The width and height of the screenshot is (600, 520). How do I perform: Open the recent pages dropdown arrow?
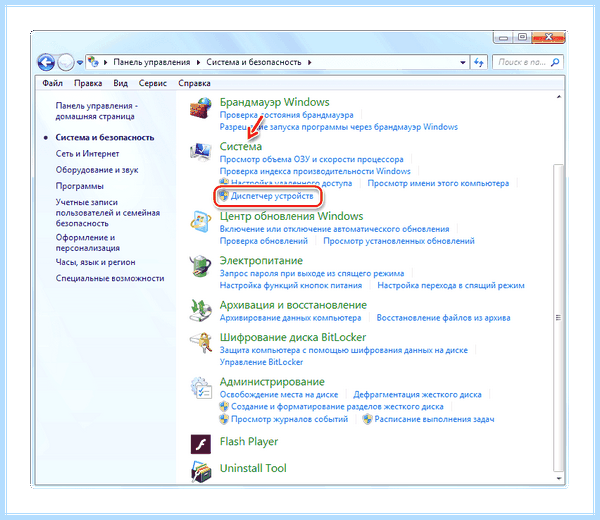80,62
